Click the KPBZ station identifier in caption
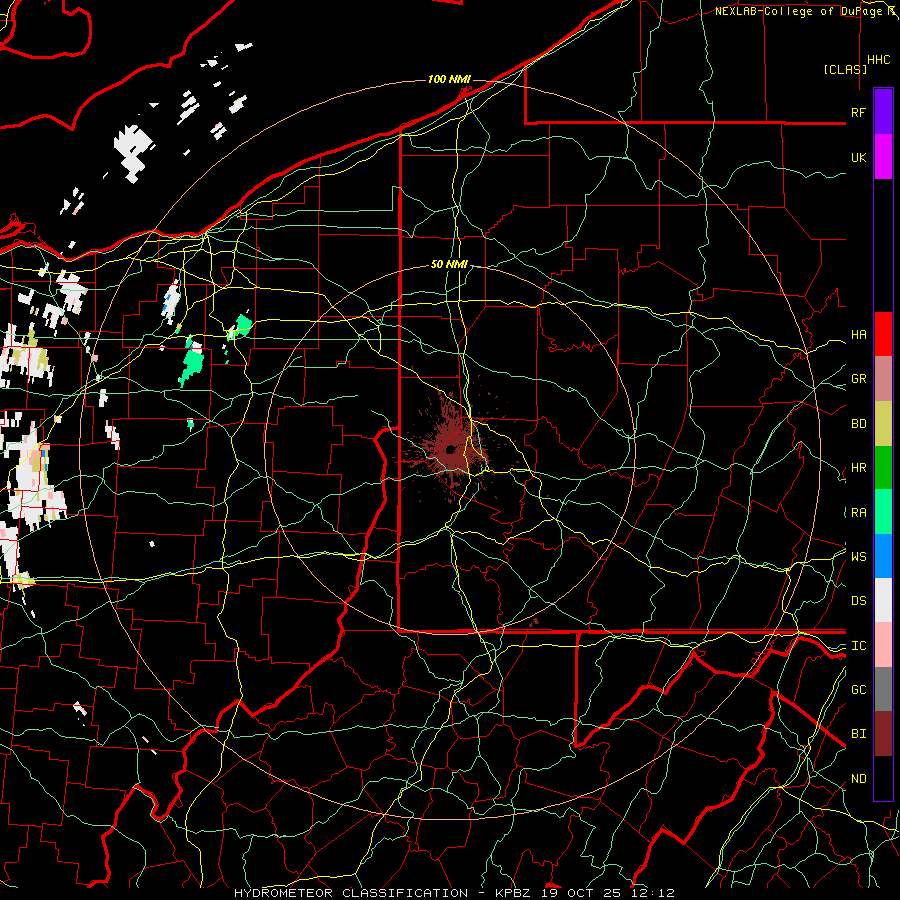 tap(513, 893)
